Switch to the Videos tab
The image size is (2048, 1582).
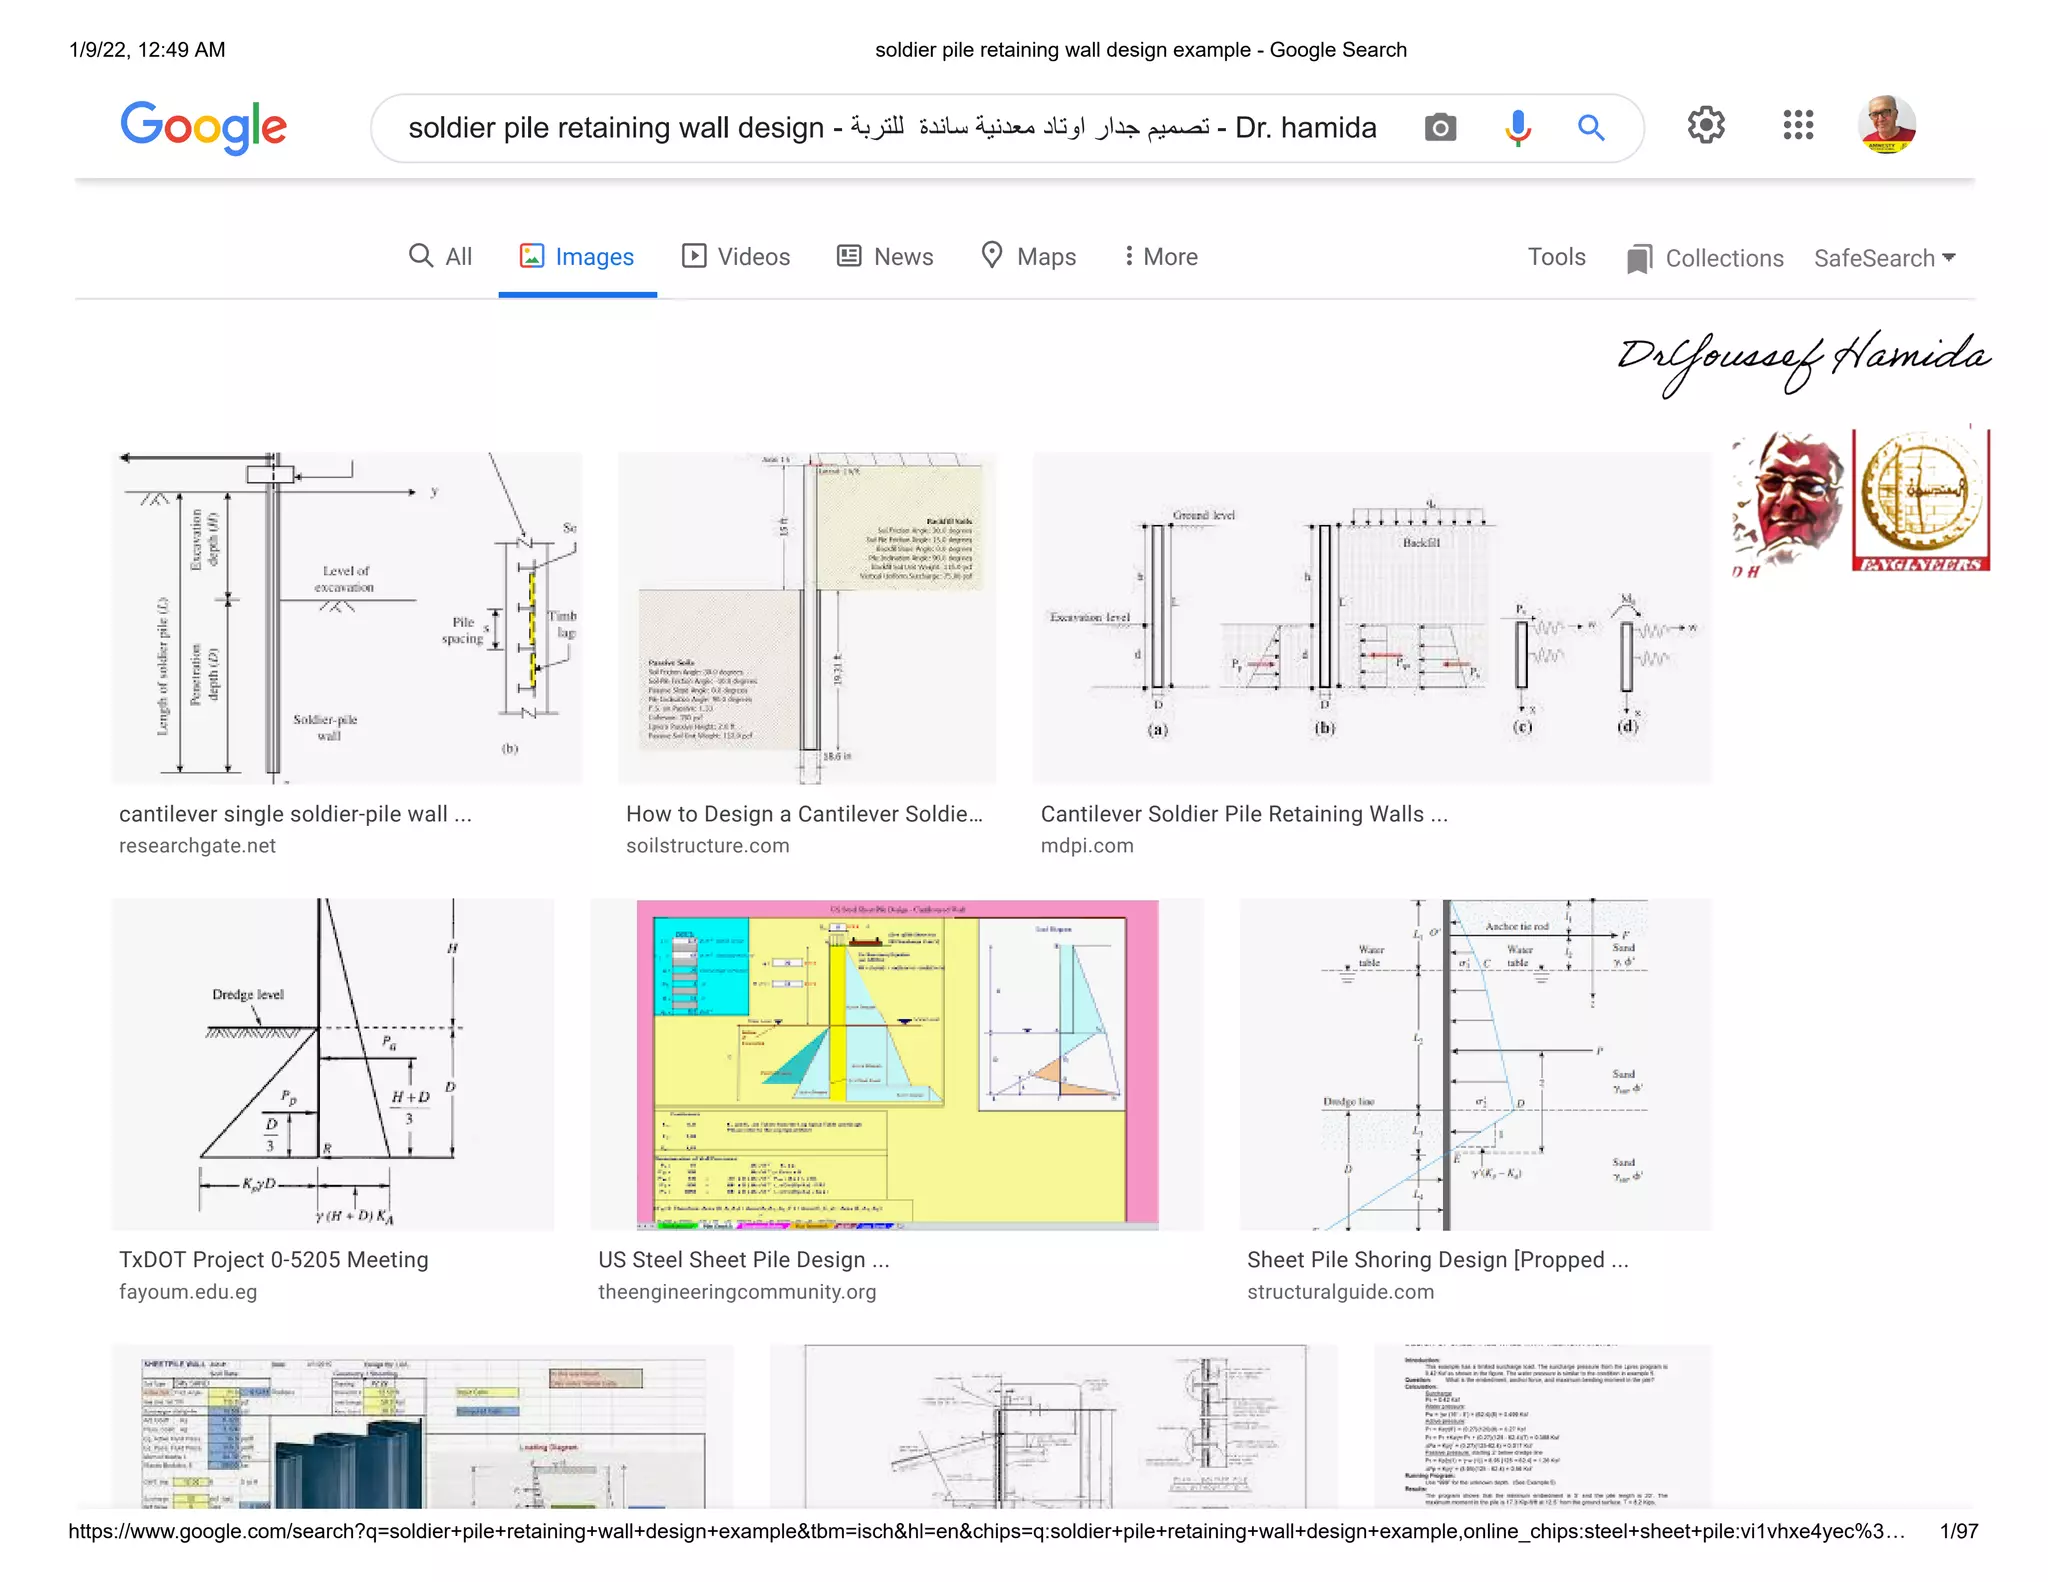[x=736, y=257]
